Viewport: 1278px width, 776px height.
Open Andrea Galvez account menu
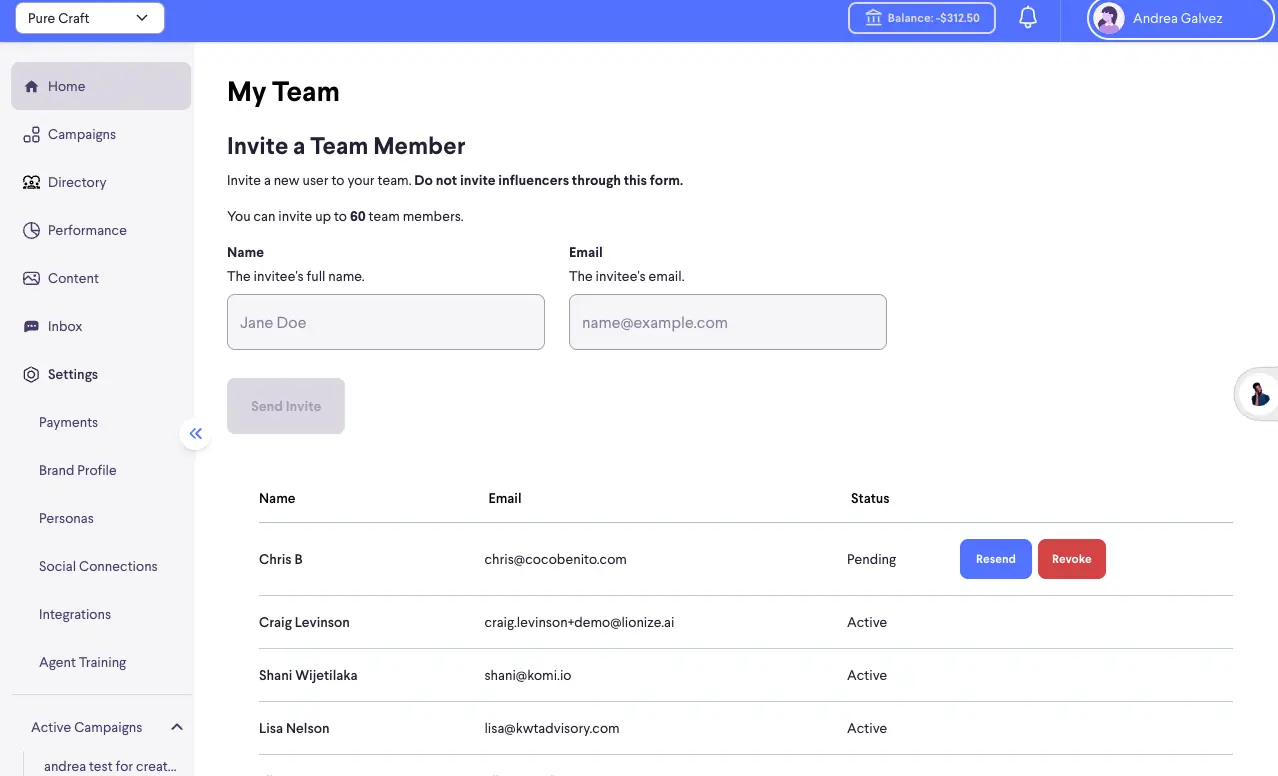pos(1181,18)
